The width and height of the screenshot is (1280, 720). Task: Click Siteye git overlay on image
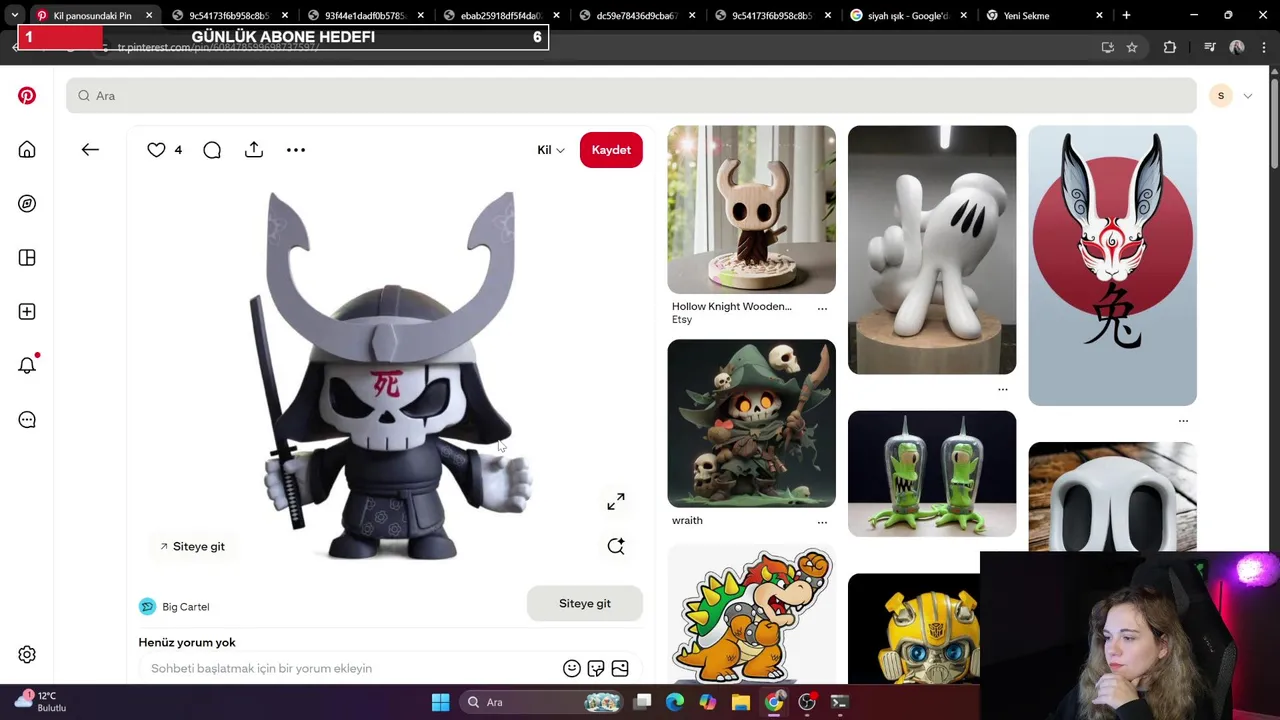[192, 547]
